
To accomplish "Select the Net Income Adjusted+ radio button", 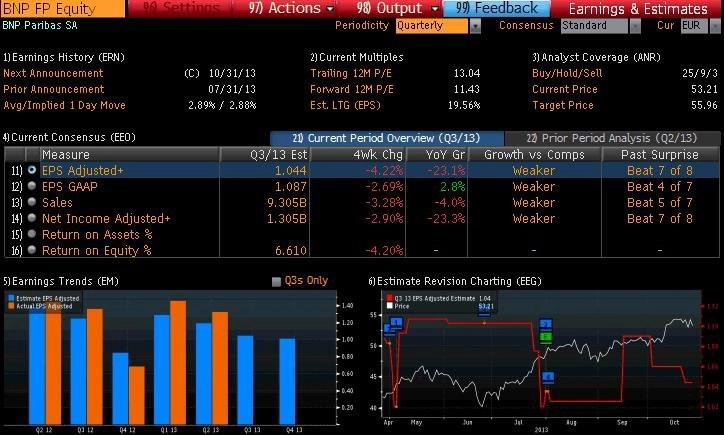I will (32, 218).
